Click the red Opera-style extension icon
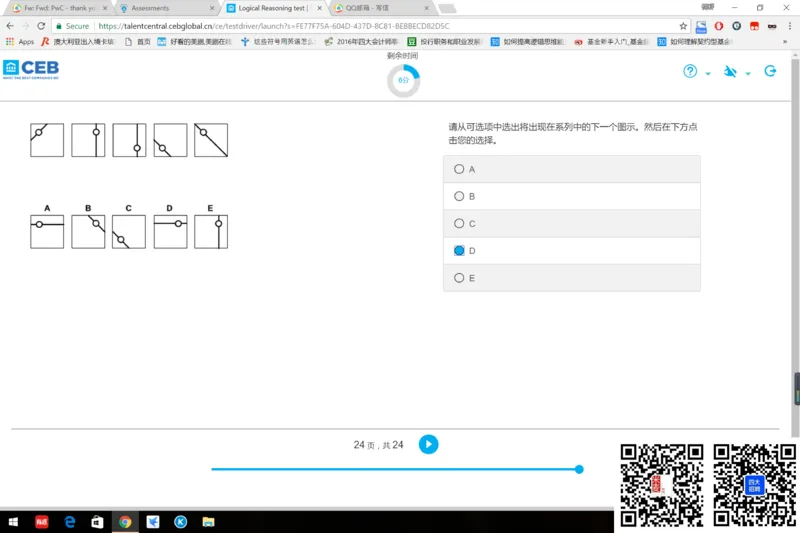The image size is (800, 533). coord(719,26)
